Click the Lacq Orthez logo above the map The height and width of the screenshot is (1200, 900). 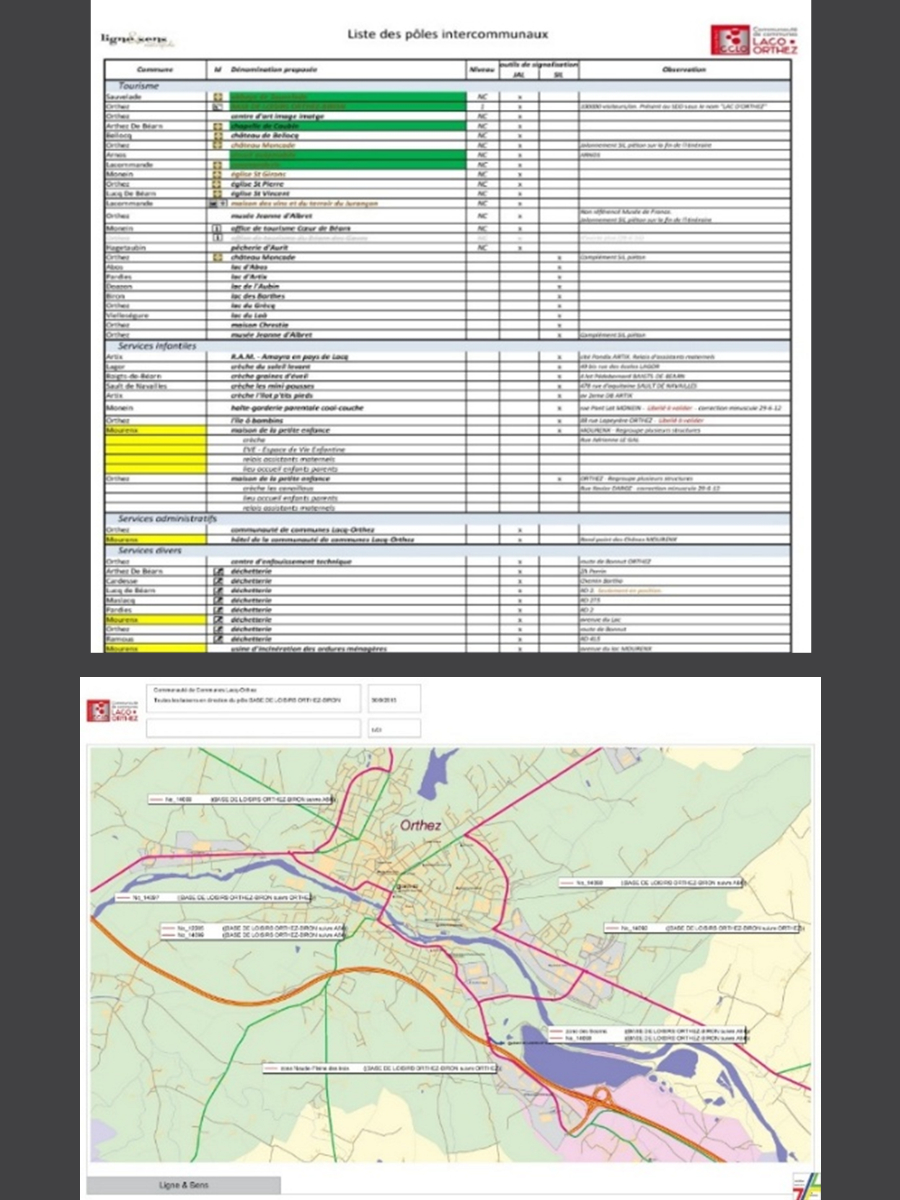pyautogui.click(x=112, y=710)
